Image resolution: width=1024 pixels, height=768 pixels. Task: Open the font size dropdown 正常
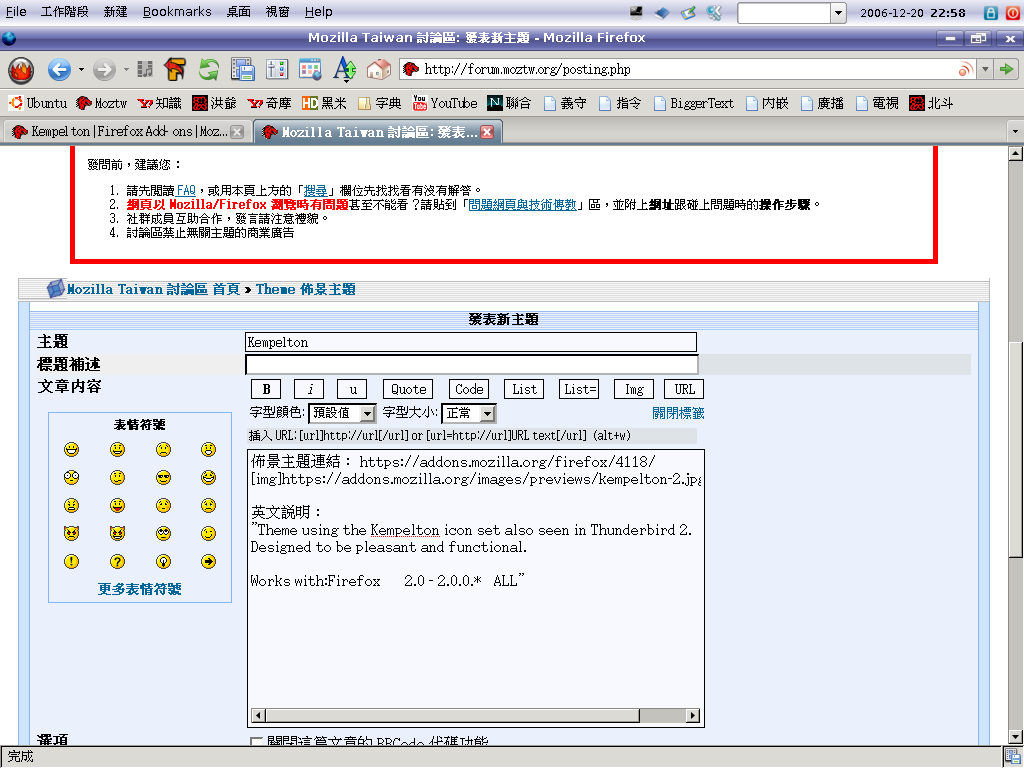point(469,413)
